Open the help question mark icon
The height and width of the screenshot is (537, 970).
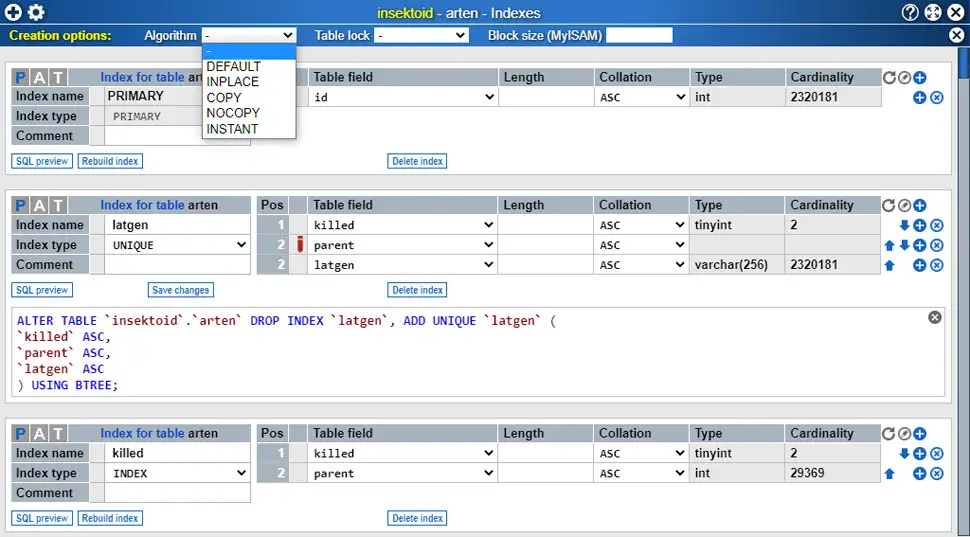point(910,12)
